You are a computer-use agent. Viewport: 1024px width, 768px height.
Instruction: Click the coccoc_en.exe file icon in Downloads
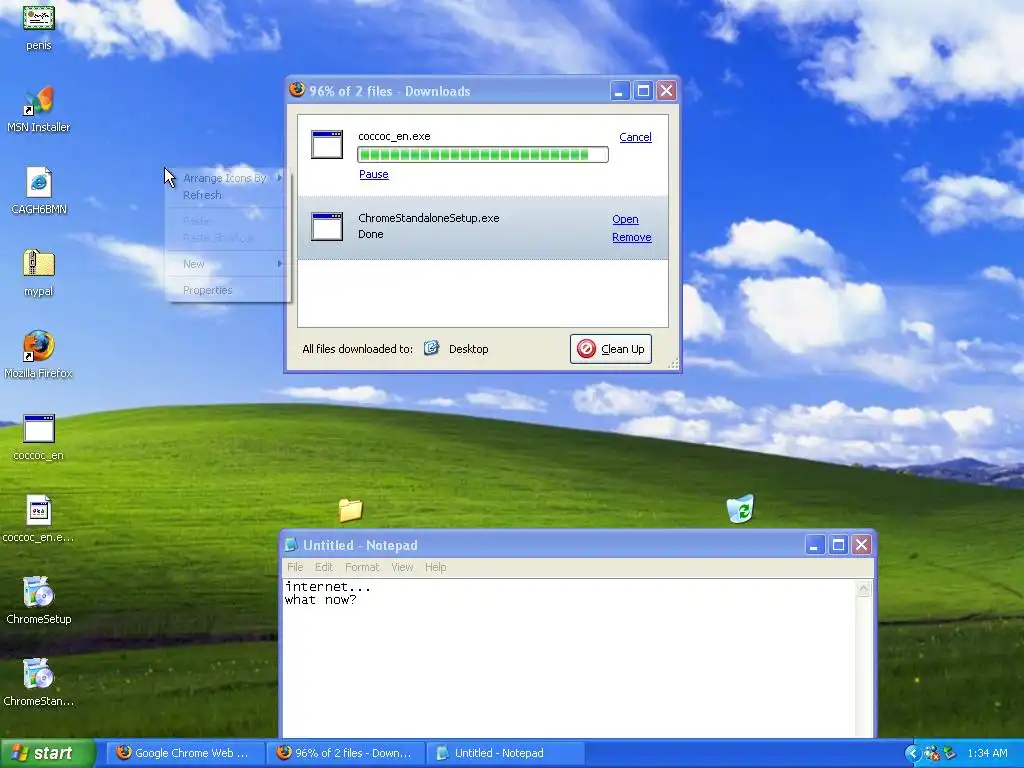click(x=327, y=144)
